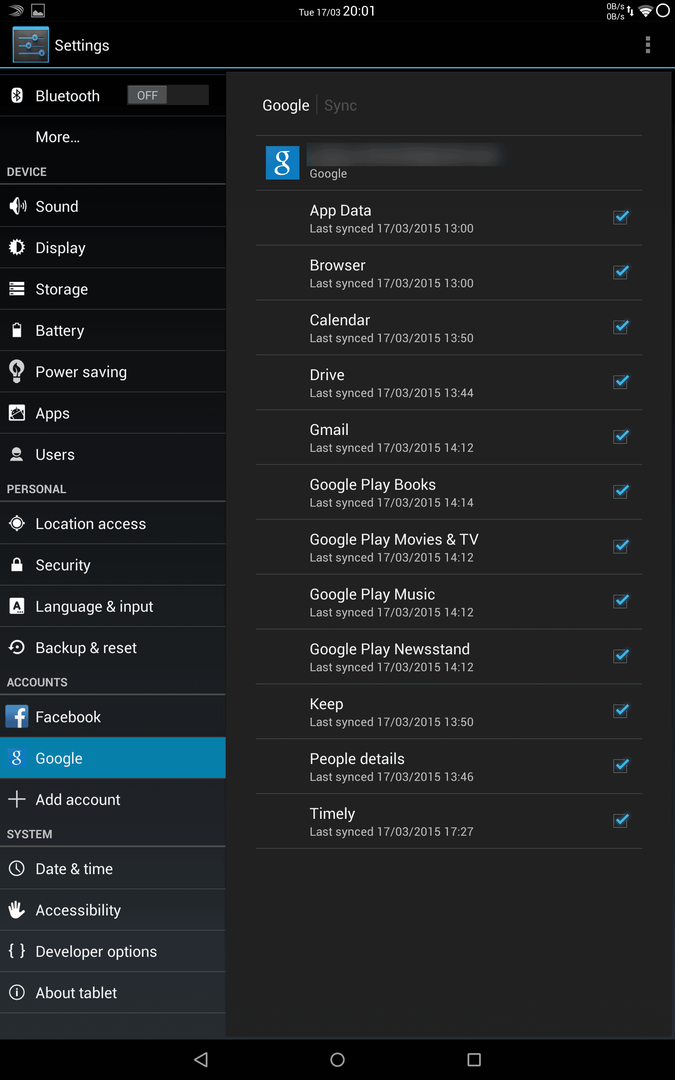Go back via Google breadcrumb title

(x=285, y=105)
